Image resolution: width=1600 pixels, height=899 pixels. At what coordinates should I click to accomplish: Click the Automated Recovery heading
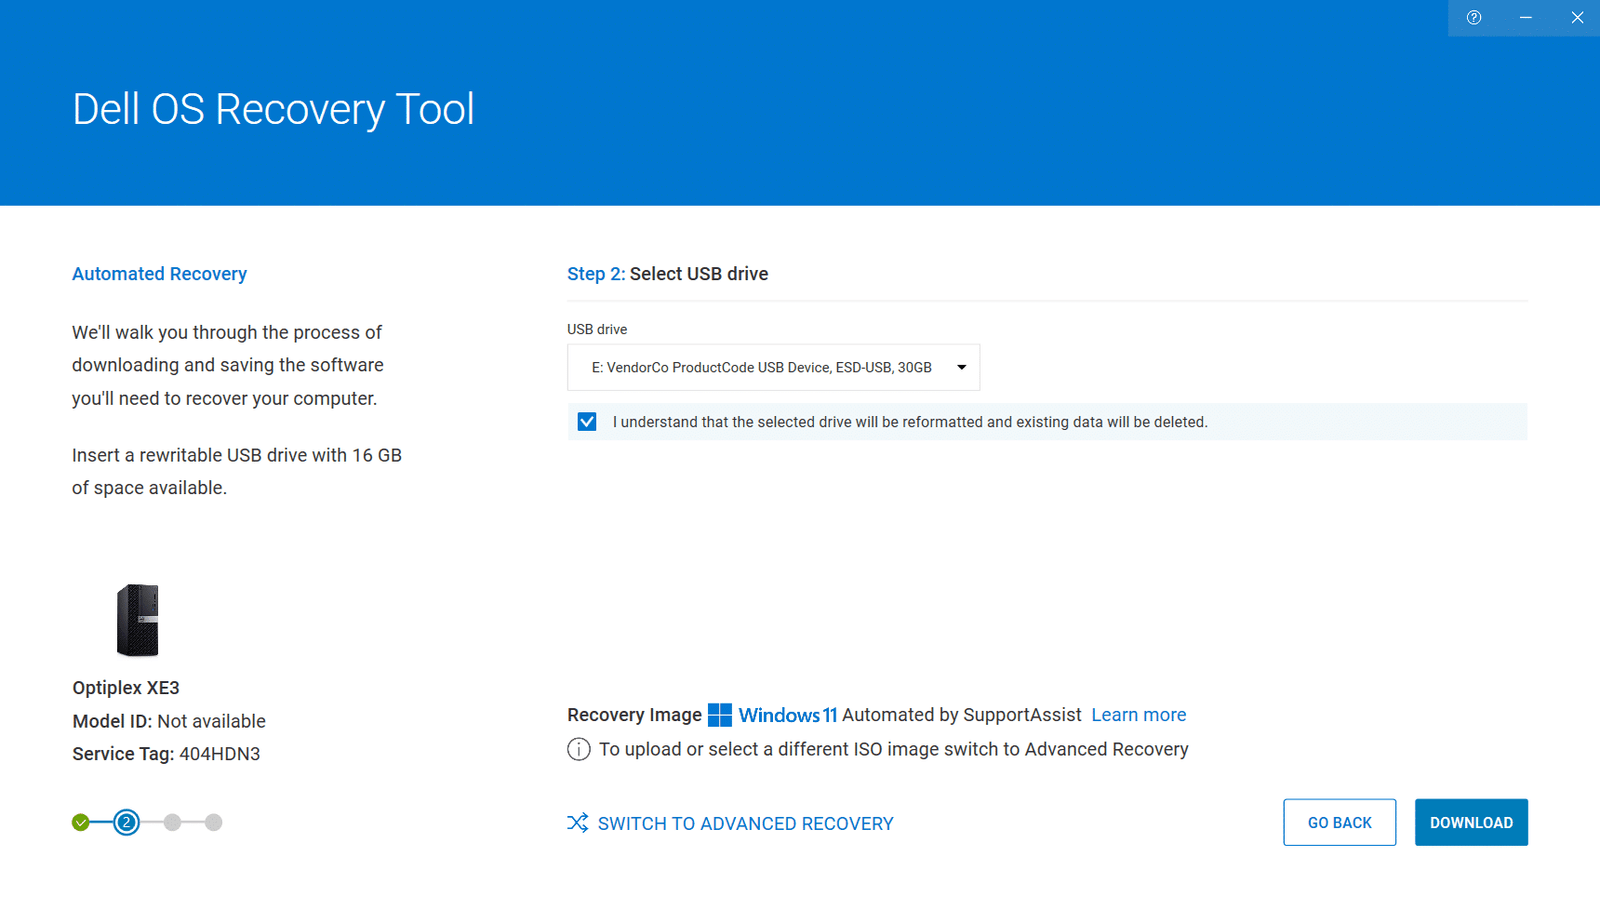pyautogui.click(x=159, y=274)
